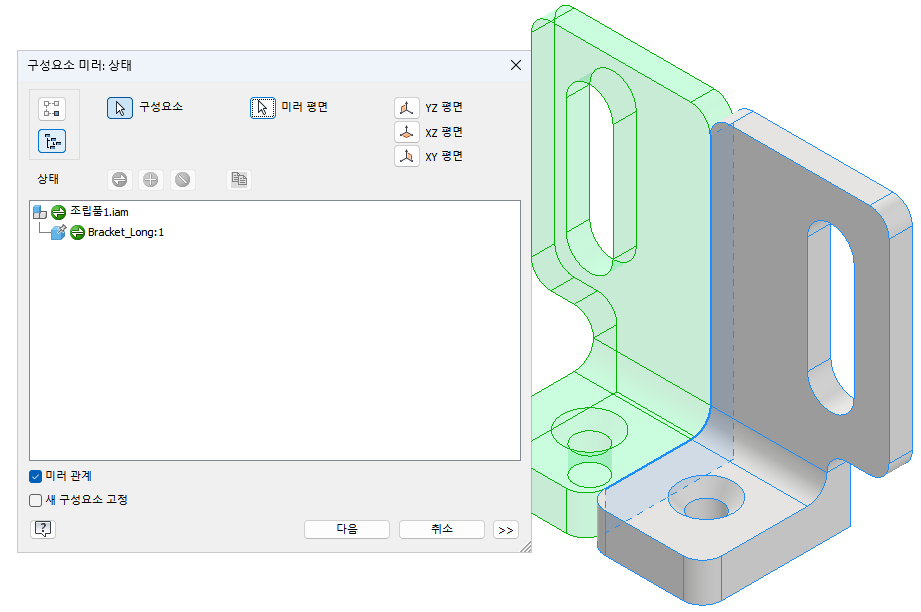Switch to the assembly structure view icon
Screen dimensions: 921x612
tap(52, 108)
